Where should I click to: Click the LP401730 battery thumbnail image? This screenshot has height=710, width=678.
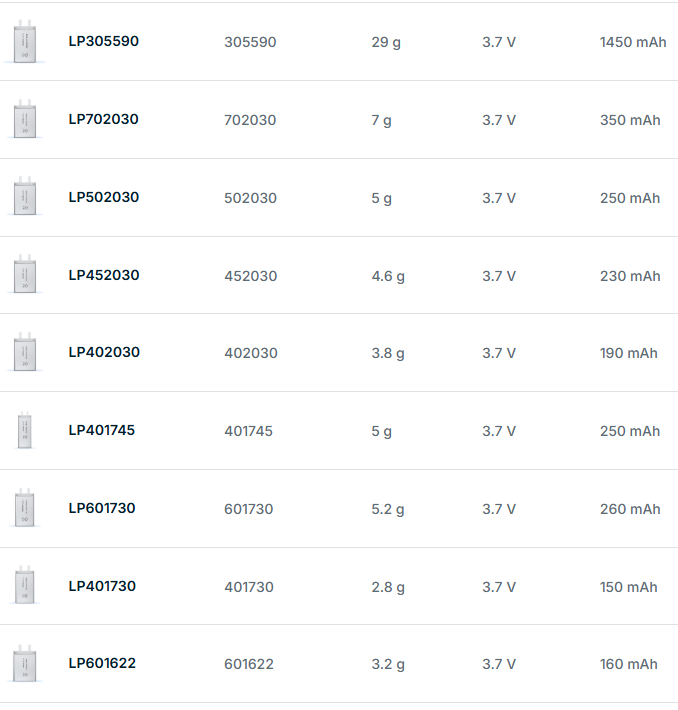[25, 586]
